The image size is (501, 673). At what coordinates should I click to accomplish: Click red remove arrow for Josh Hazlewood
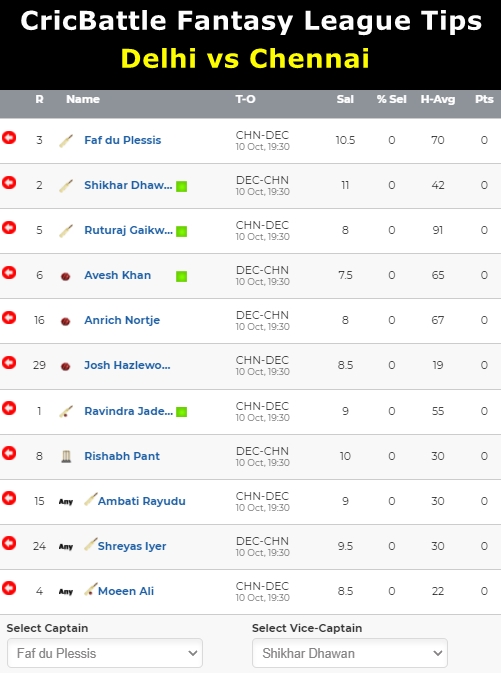coord(9,363)
